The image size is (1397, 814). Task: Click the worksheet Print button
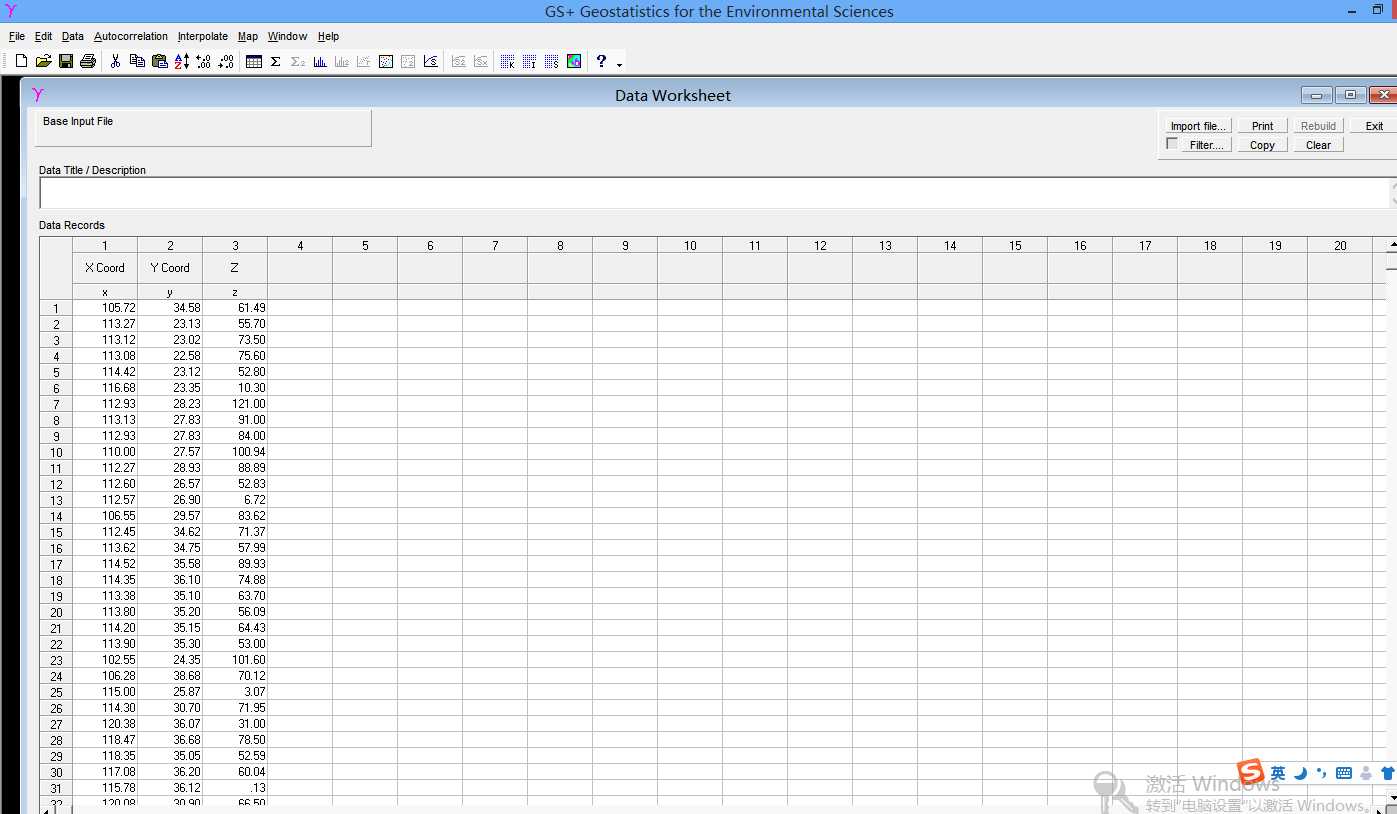tap(1262, 126)
